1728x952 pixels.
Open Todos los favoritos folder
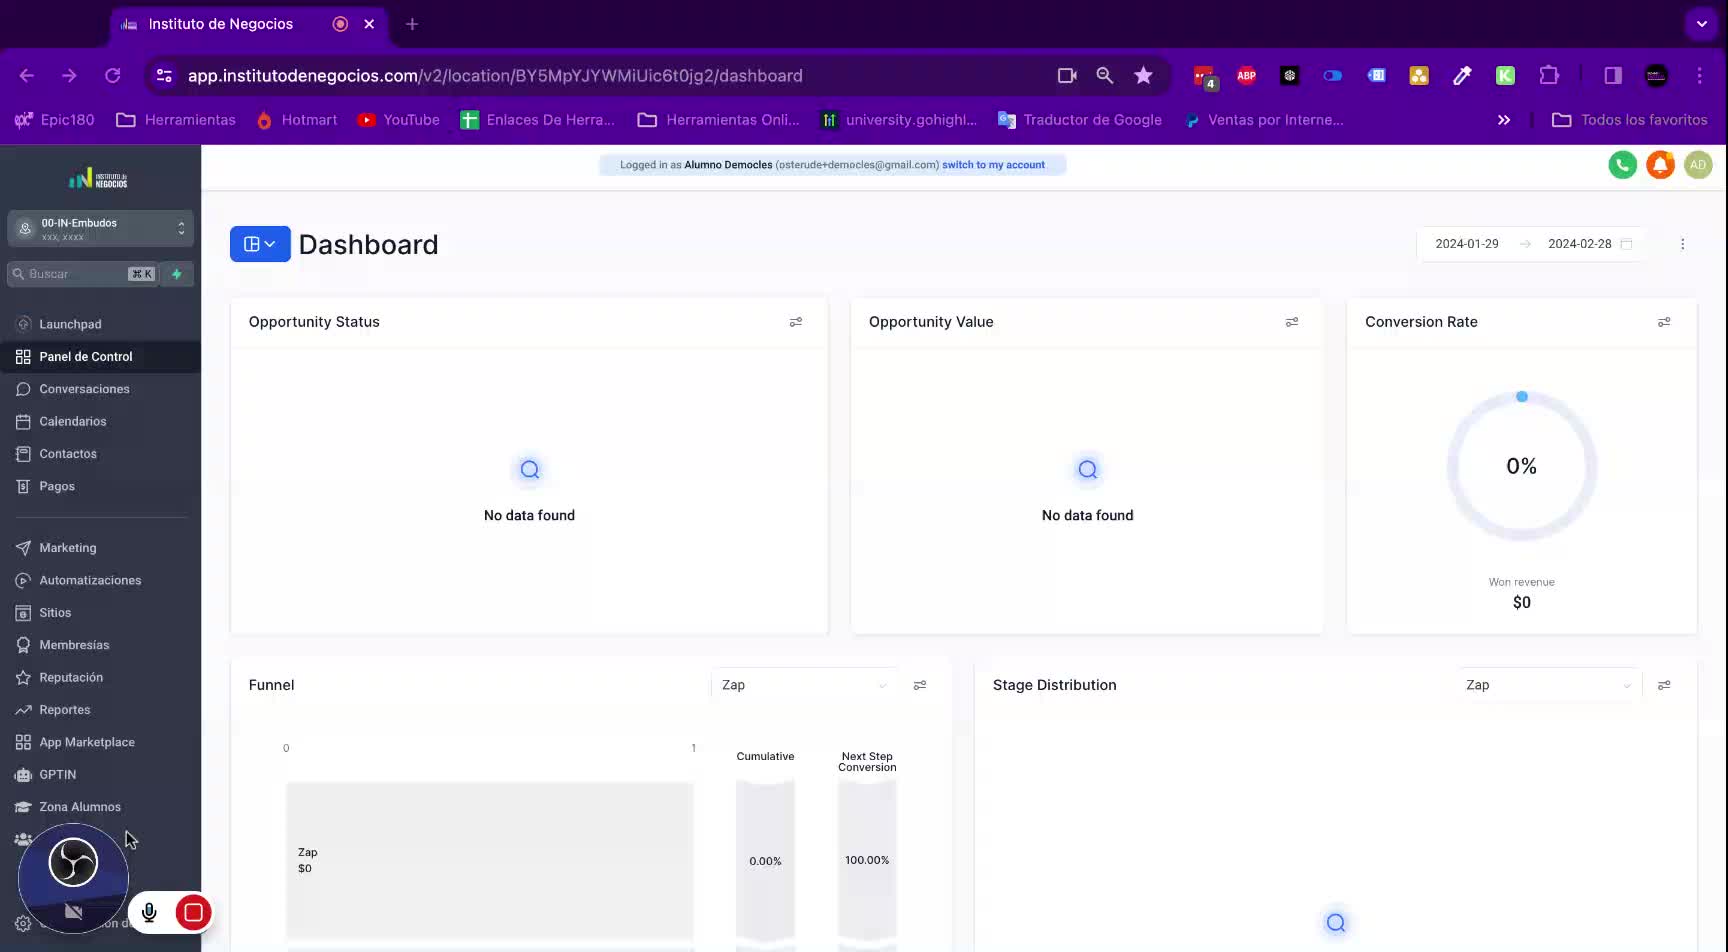pyautogui.click(x=1630, y=120)
